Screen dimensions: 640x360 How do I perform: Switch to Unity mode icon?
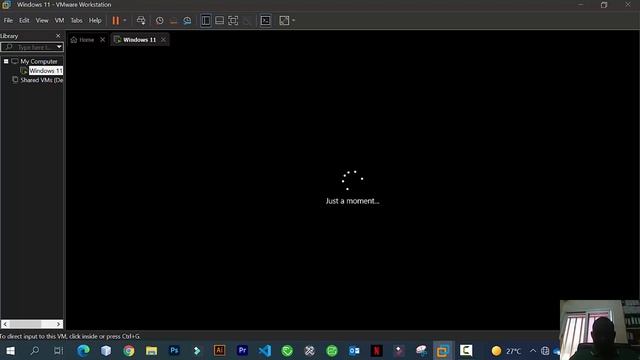(x=247, y=20)
